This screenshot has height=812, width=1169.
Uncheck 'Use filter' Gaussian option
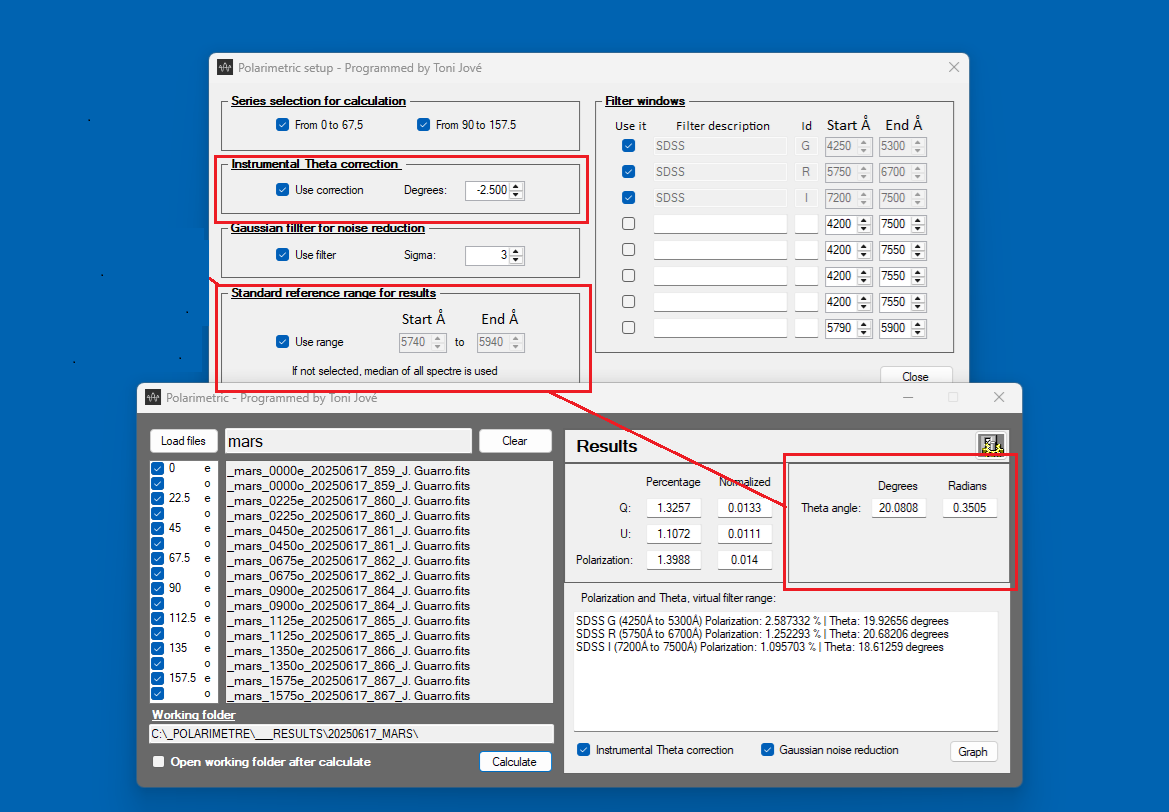click(283, 254)
